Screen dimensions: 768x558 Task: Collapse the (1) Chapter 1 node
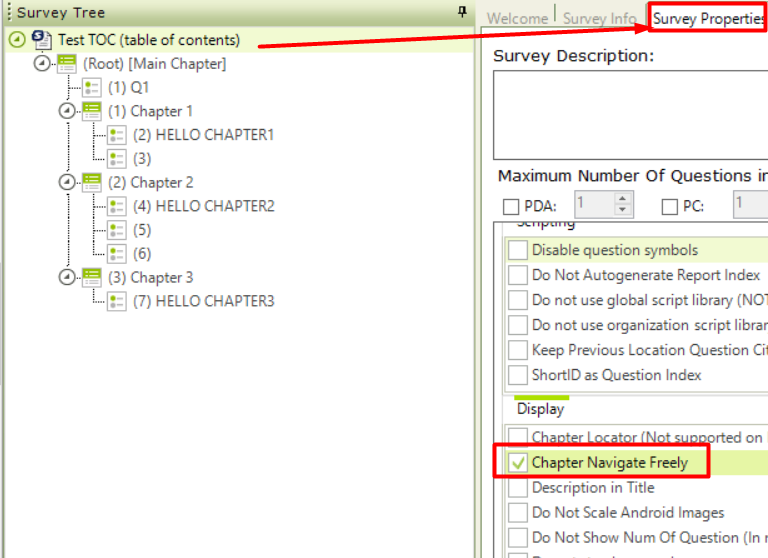point(67,111)
